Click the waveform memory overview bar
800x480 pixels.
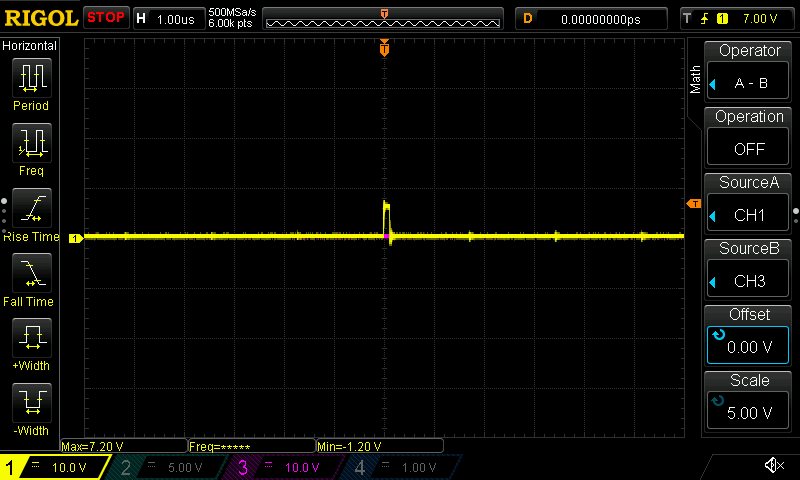point(383,19)
